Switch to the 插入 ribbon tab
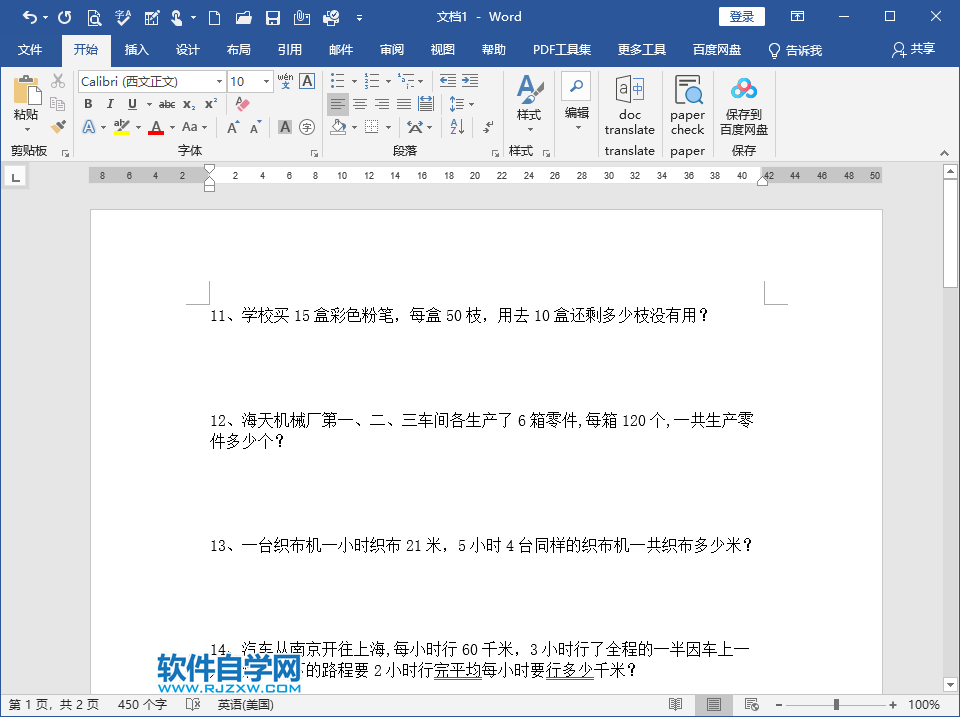 pos(138,49)
